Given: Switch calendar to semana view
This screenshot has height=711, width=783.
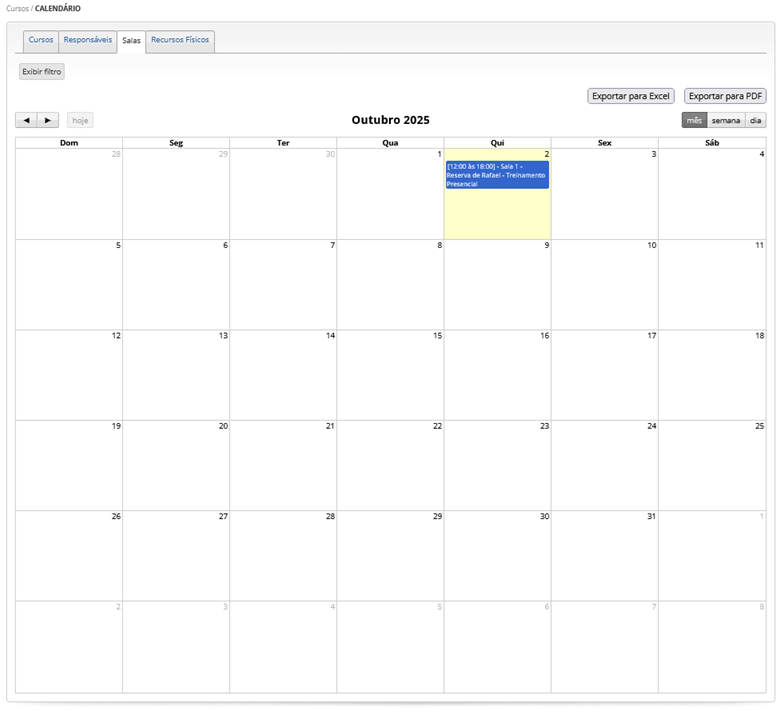Looking at the screenshot, I should pyautogui.click(x=725, y=120).
